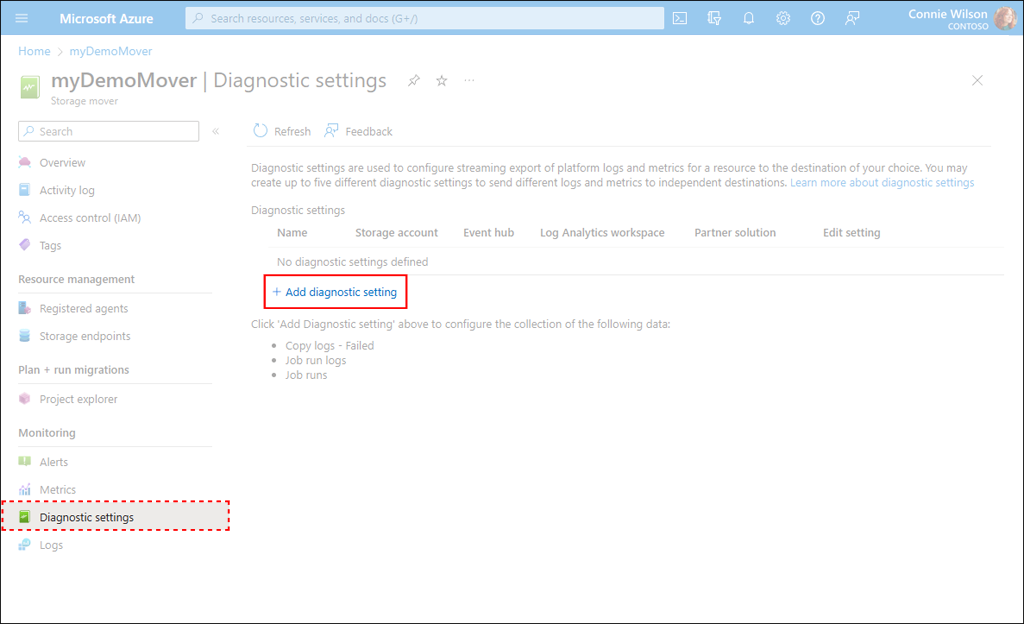Click the Tags icon
The height and width of the screenshot is (624, 1024).
pyautogui.click(x=25, y=245)
